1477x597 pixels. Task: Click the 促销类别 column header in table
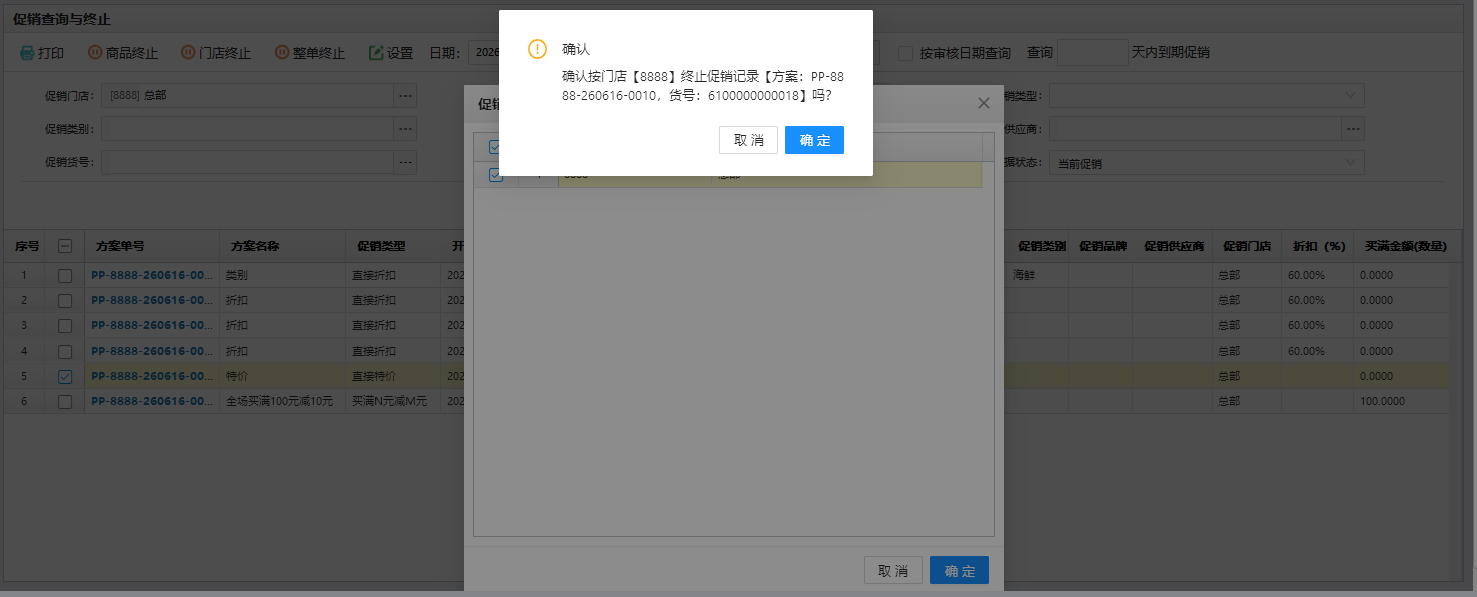coord(1042,246)
